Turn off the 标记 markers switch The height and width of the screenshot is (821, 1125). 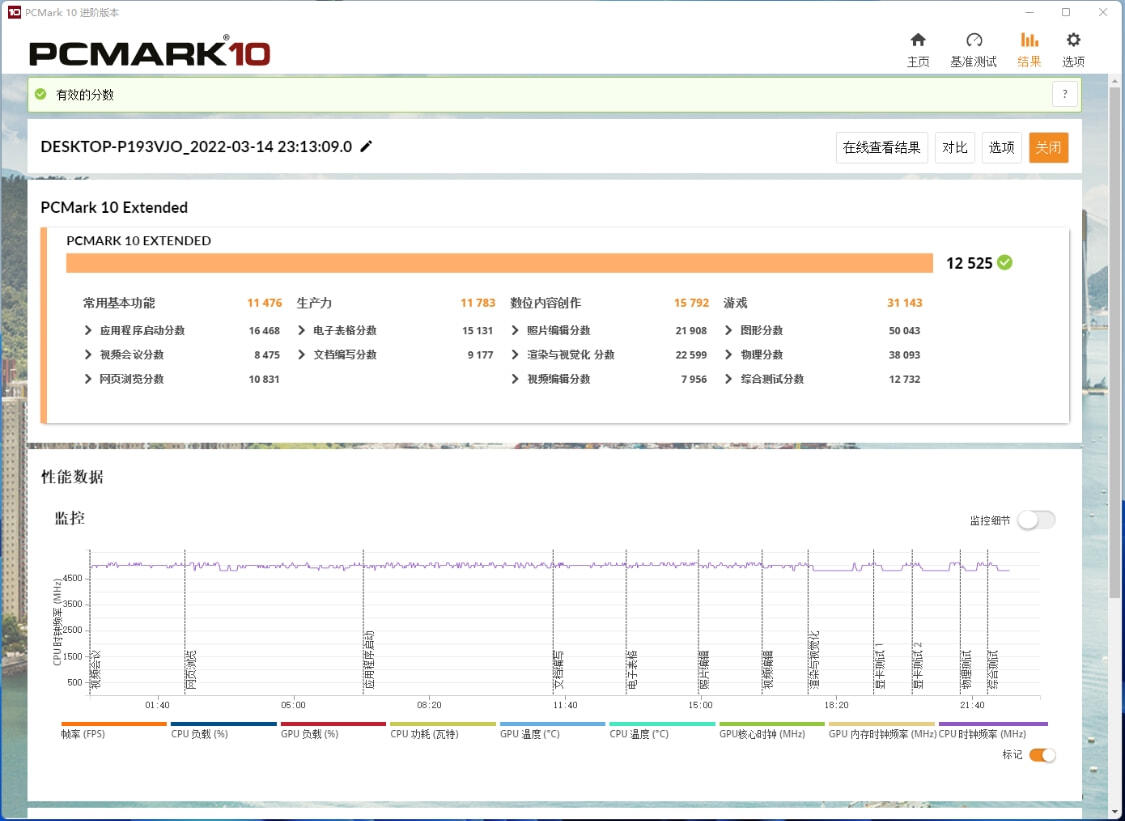[1042, 755]
